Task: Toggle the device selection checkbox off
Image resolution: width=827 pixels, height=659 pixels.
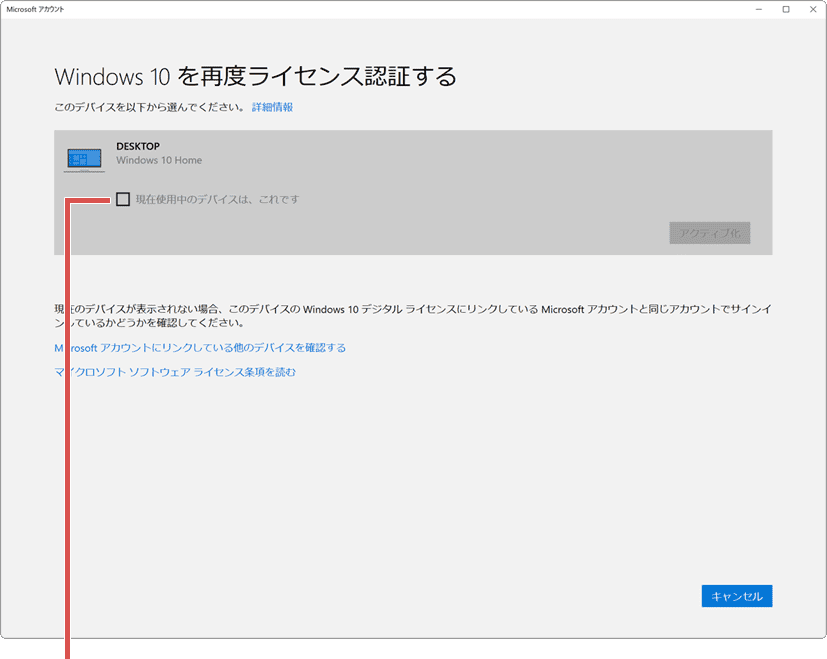Action: pos(124,200)
